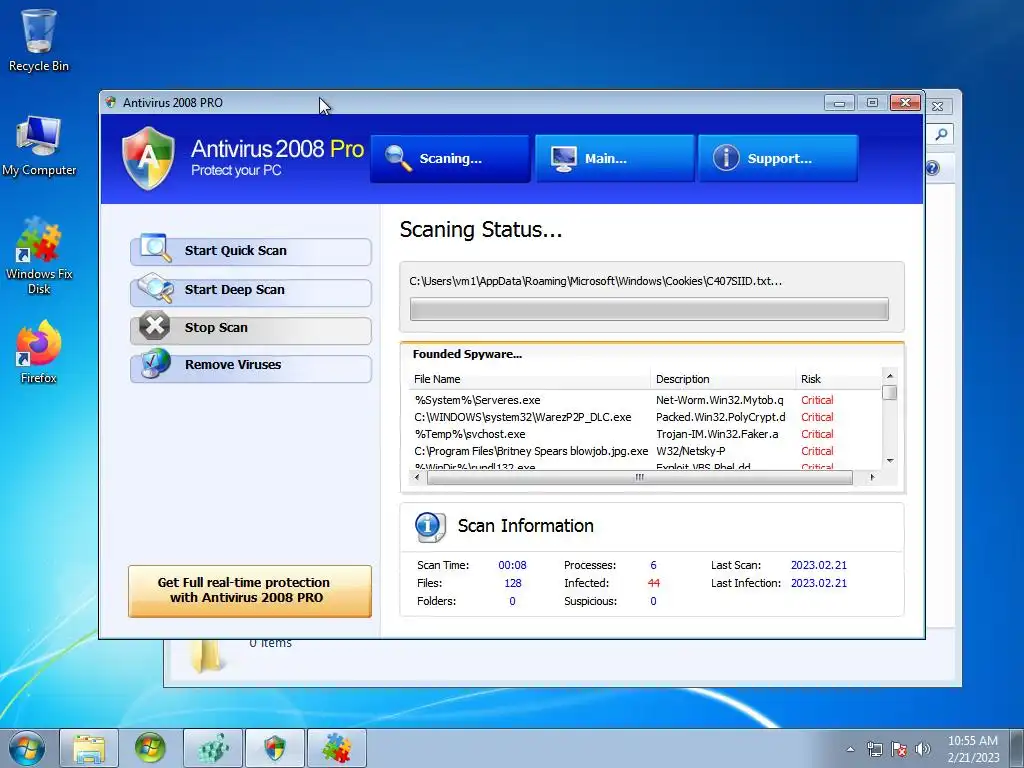This screenshot has height=768, width=1024.
Task: Click the Remove Viruses button
Action: point(251,367)
